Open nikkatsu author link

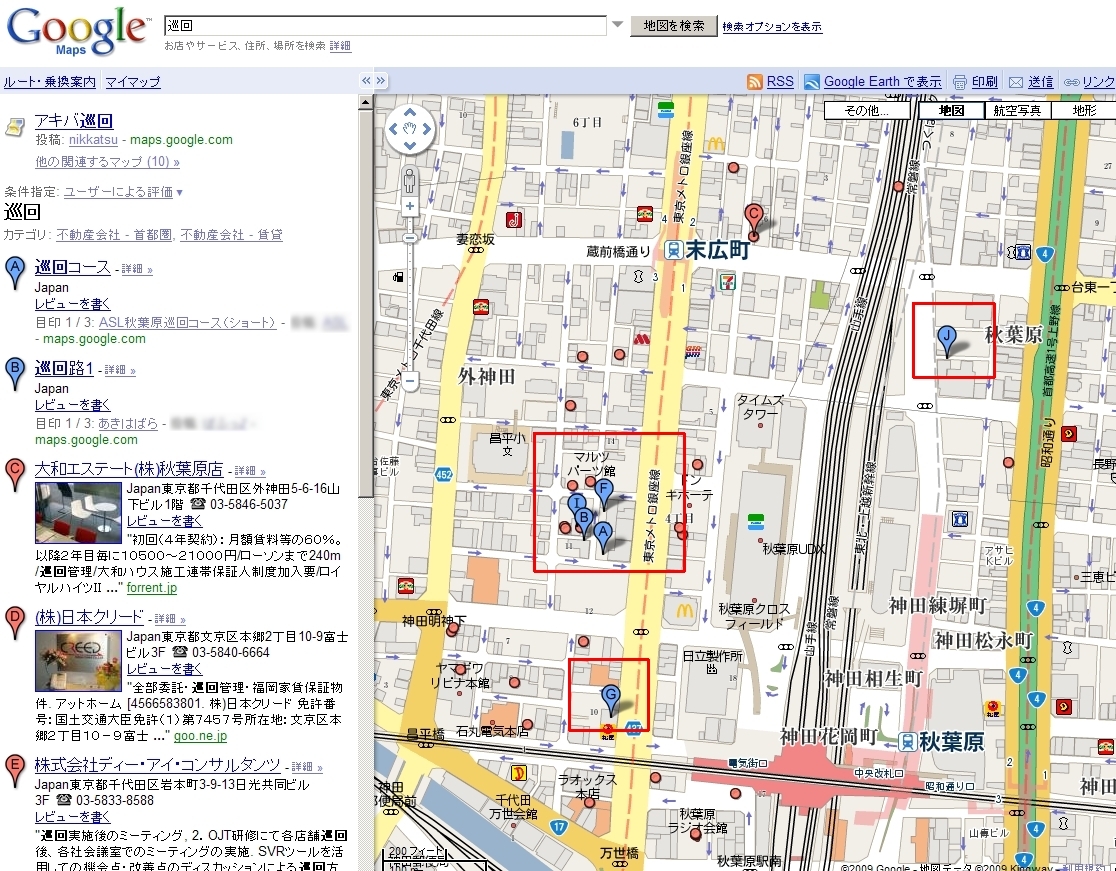(93, 139)
